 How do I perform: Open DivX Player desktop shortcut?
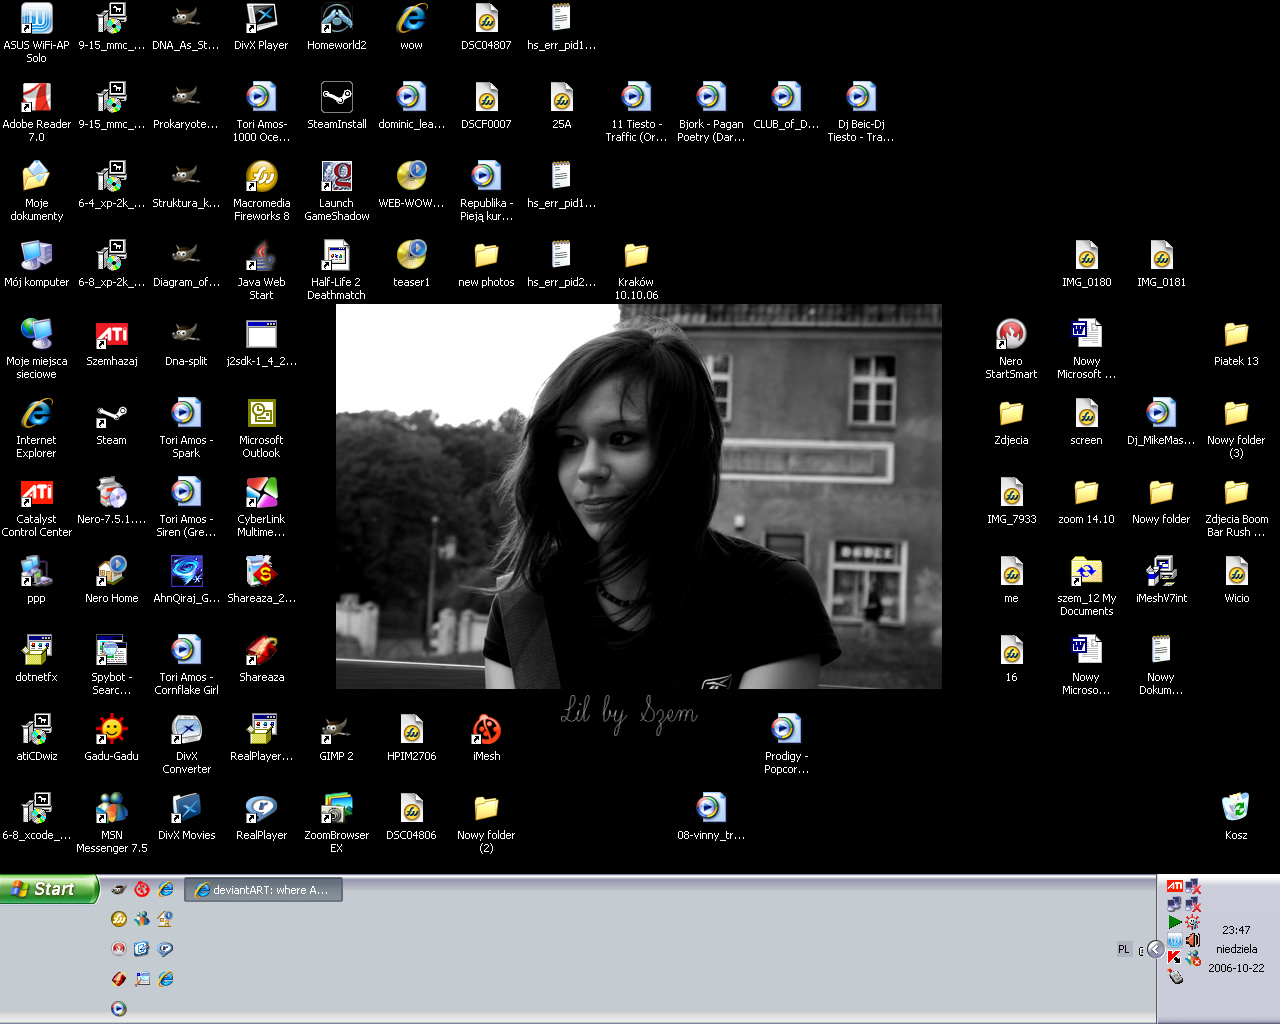click(x=261, y=26)
